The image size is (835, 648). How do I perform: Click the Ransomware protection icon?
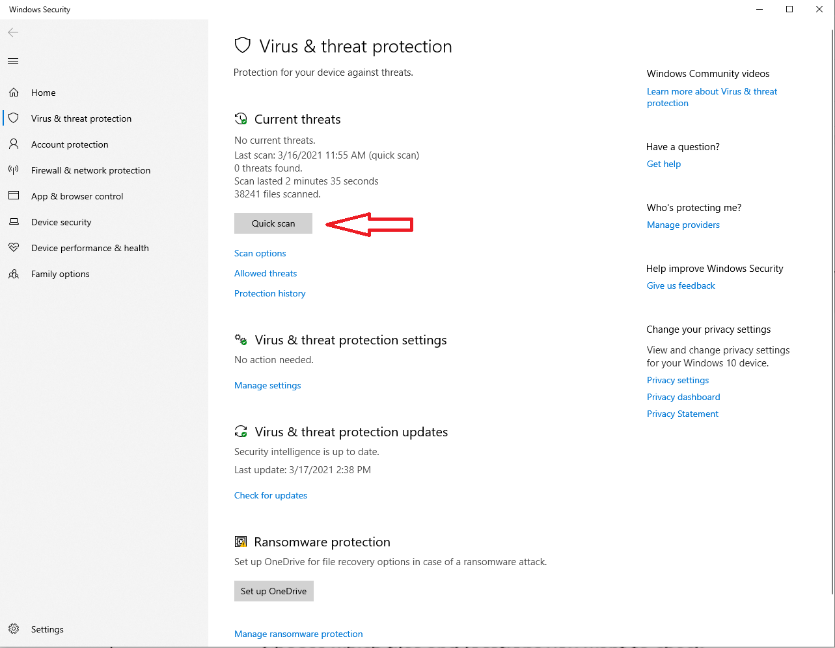tap(241, 542)
